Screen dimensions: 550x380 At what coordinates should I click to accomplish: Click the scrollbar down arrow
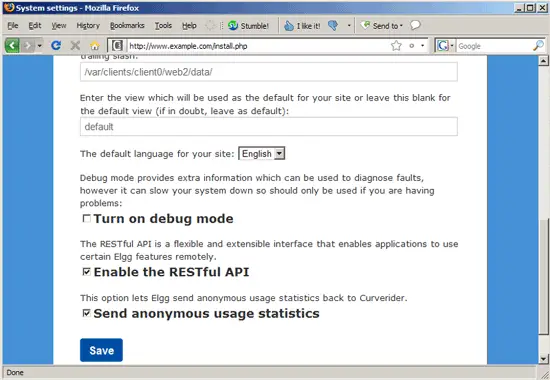pyautogui.click(x=543, y=359)
